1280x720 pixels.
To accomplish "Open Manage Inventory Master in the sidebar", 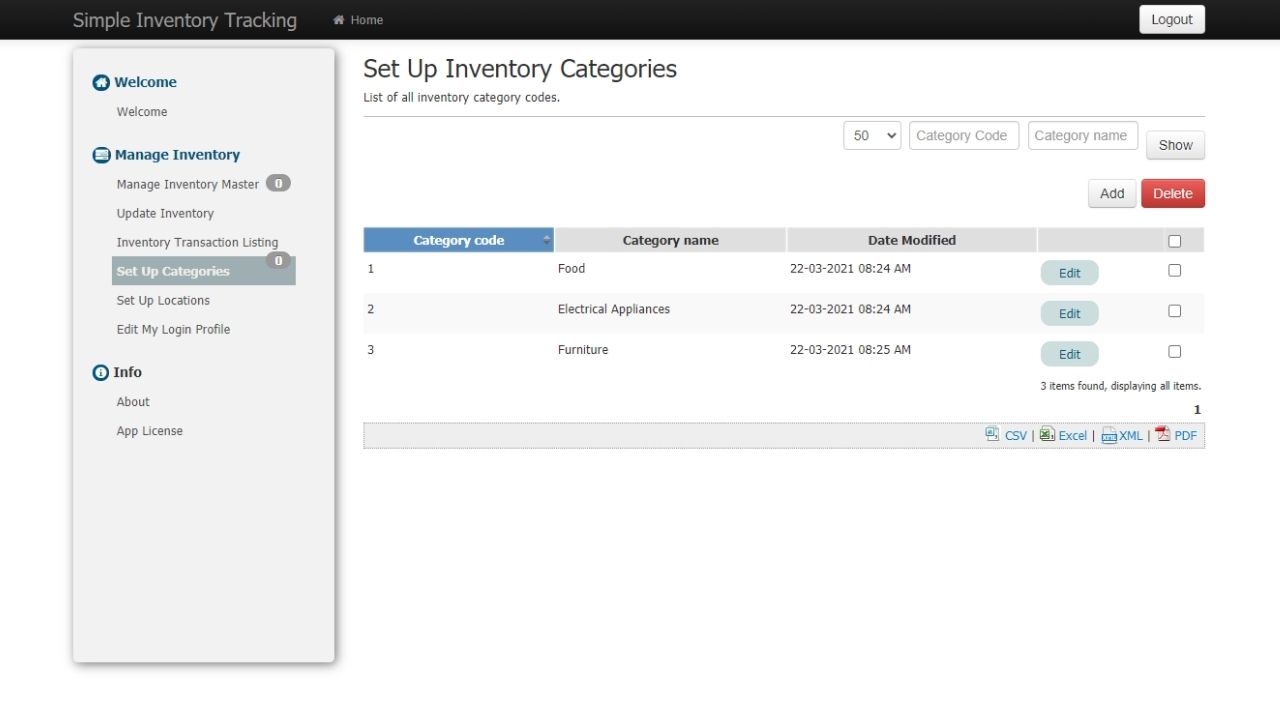I will (x=187, y=184).
